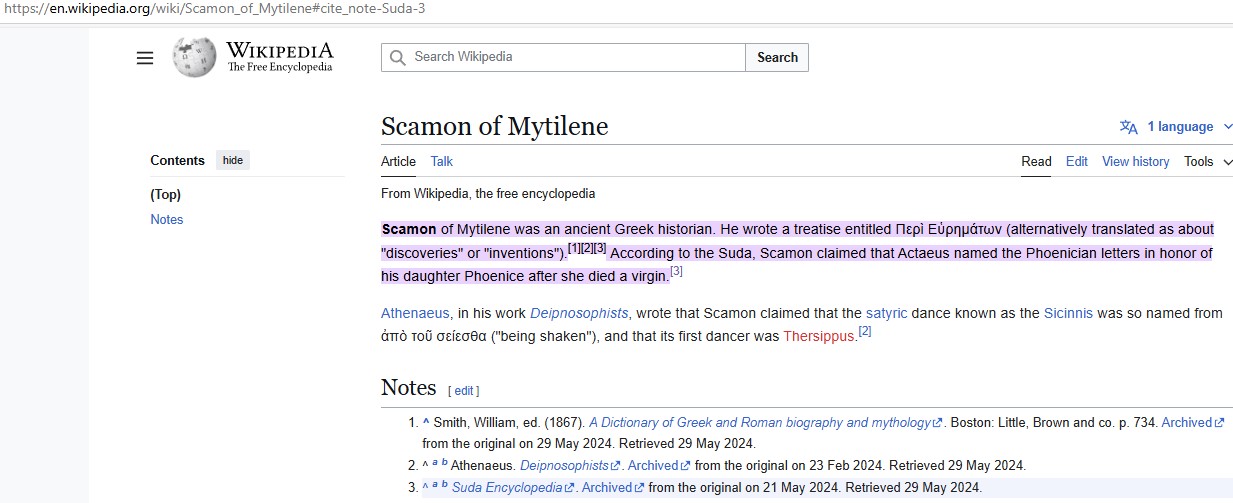This screenshot has height=503, width=1233.
Task: Click back-link 'b' of note 2
Action: pos(445,463)
